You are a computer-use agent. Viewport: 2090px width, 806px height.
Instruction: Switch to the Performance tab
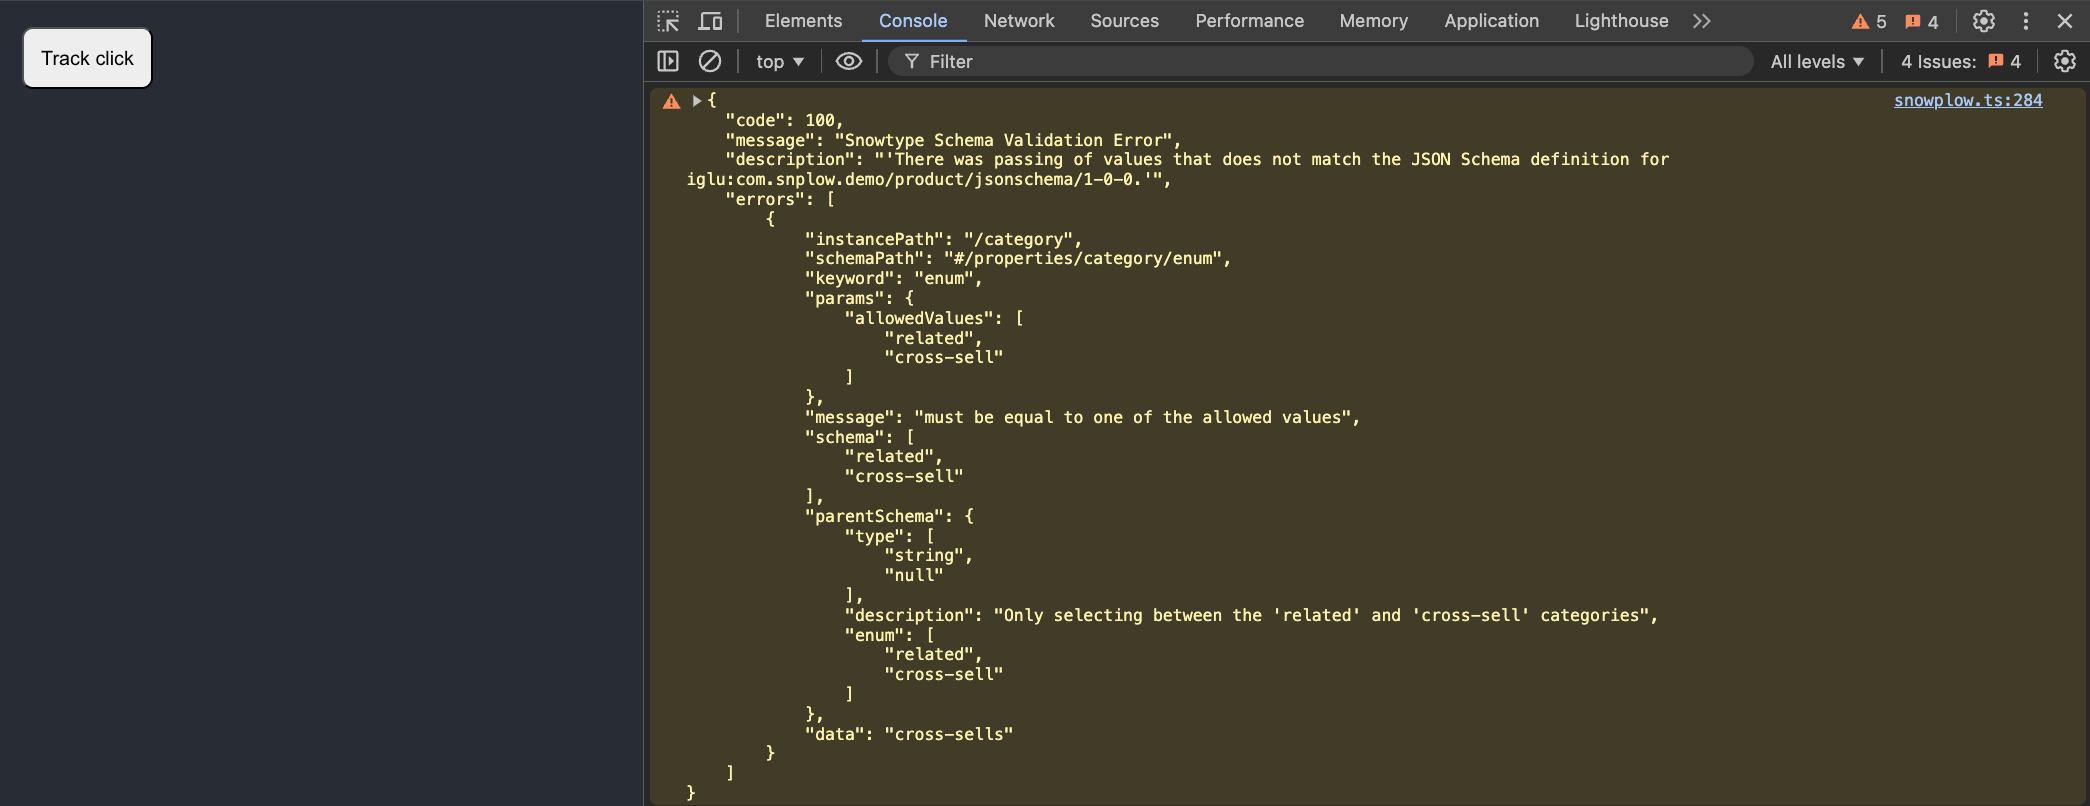(1250, 21)
